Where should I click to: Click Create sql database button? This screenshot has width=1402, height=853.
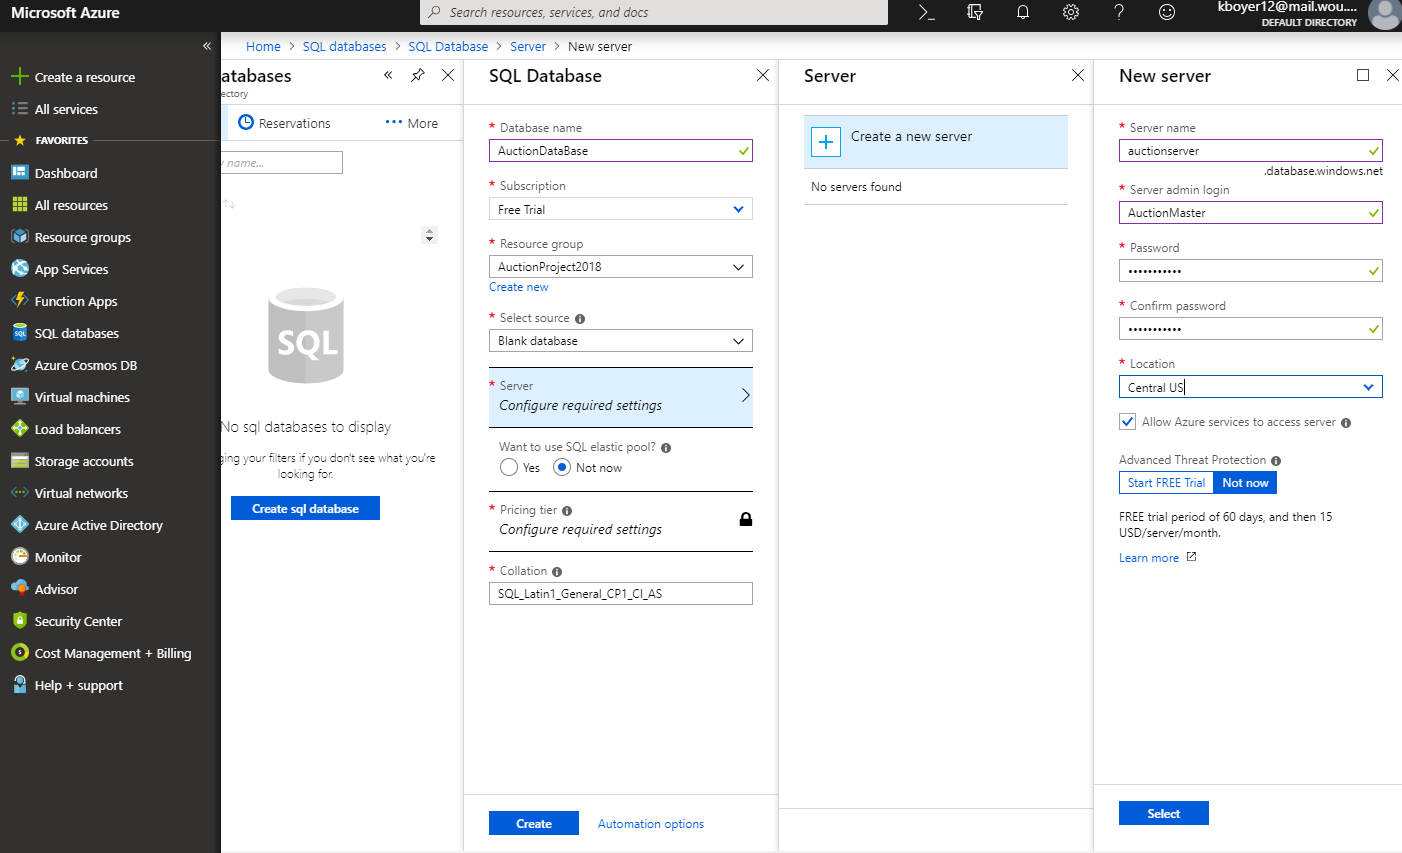pyautogui.click(x=305, y=508)
